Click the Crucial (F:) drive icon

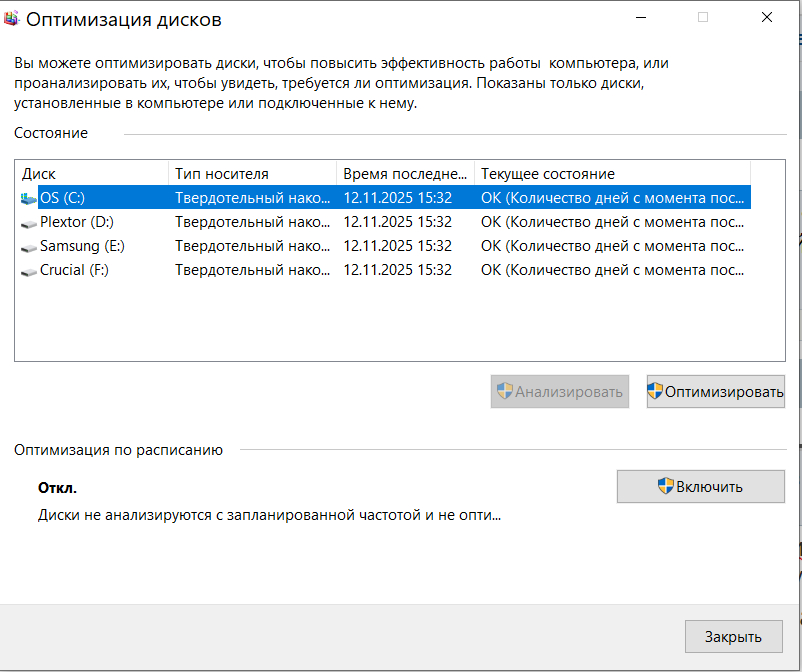(x=29, y=271)
